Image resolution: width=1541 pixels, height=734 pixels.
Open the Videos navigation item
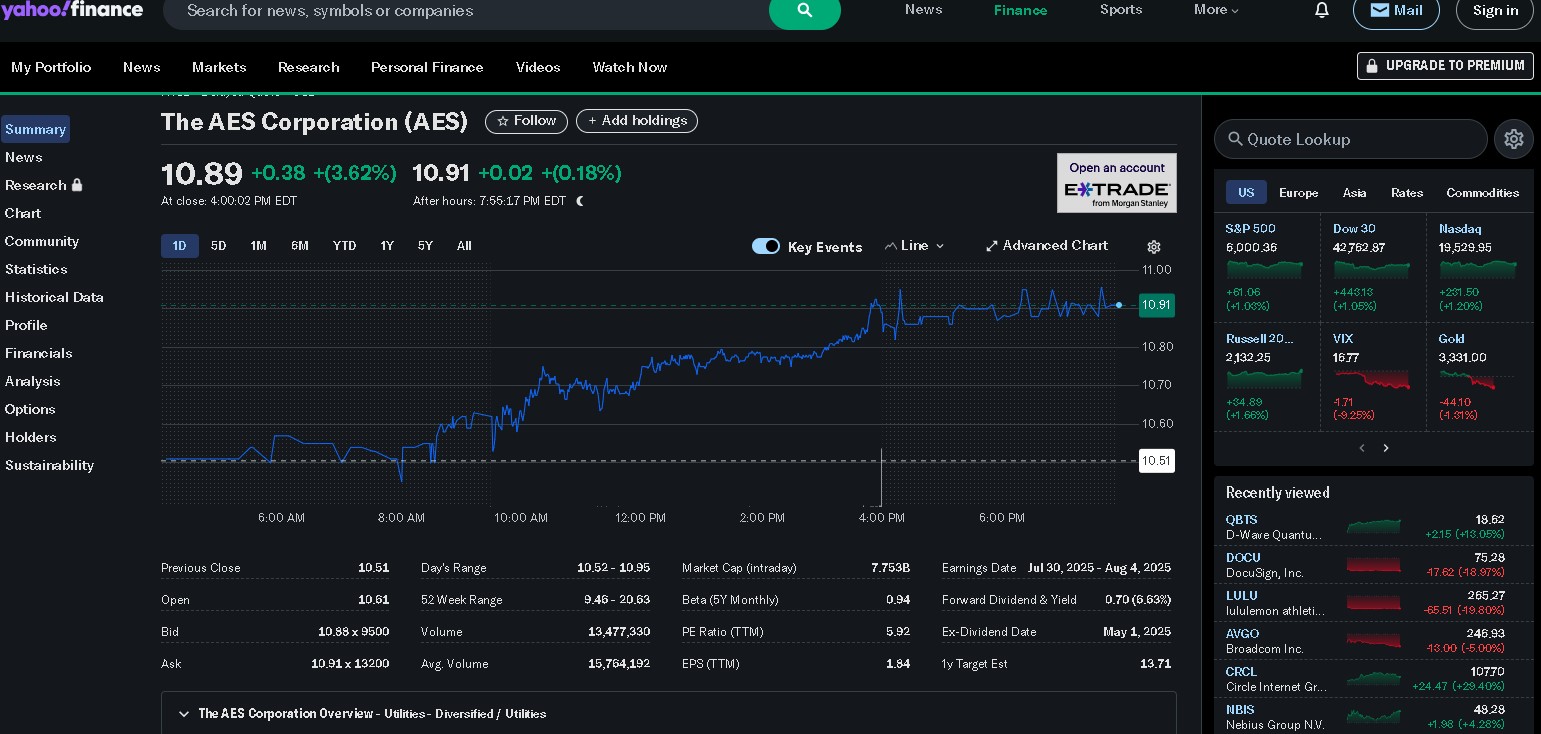point(538,67)
